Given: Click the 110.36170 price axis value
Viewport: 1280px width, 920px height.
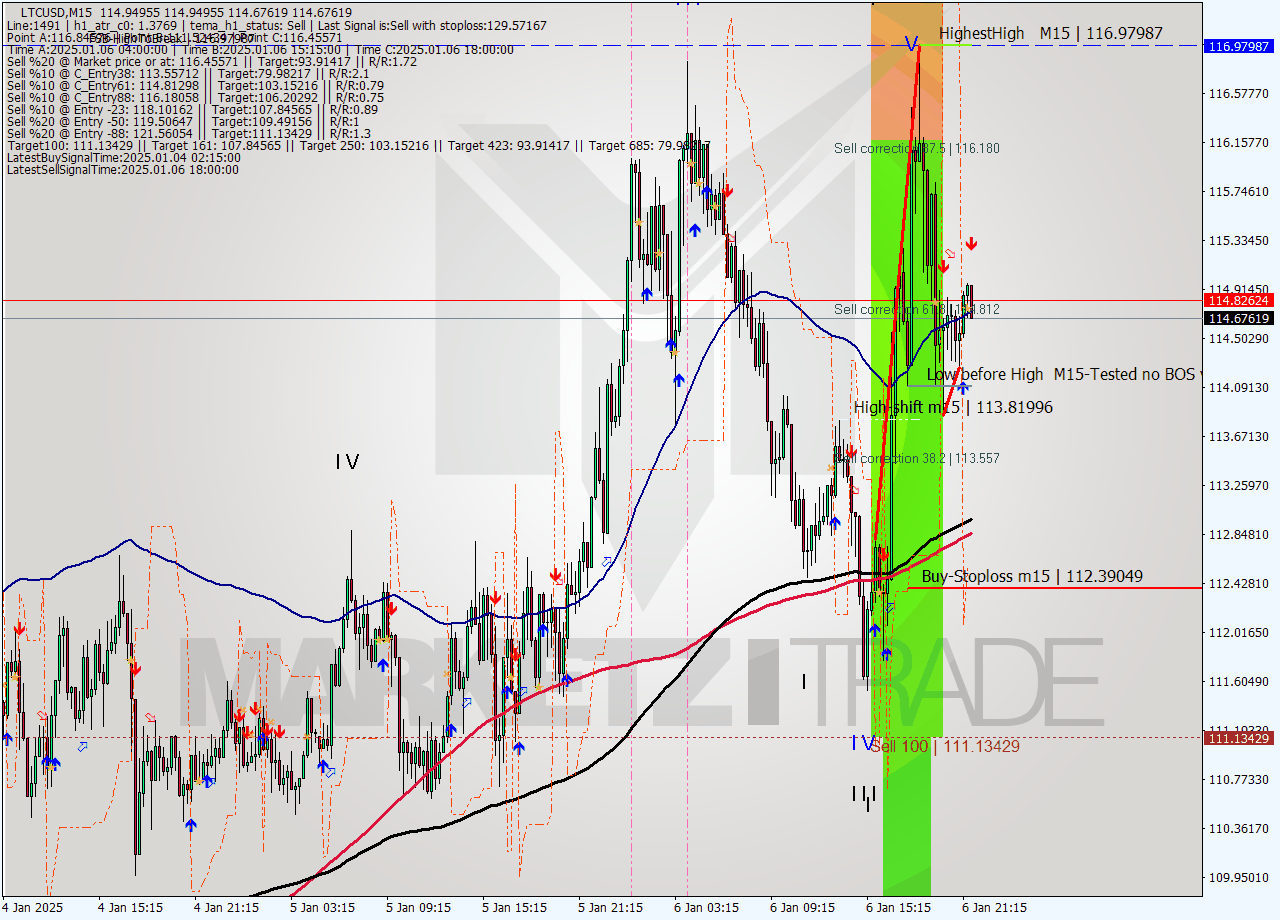Looking at the screenshot, I should pyautogui.click(x=1239, y=829).
